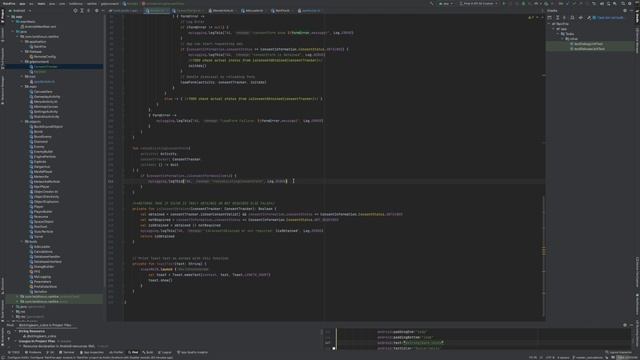Open Project panel options gear
The height and width of the screenshot is (360, 640).
(x=96, y=11)
